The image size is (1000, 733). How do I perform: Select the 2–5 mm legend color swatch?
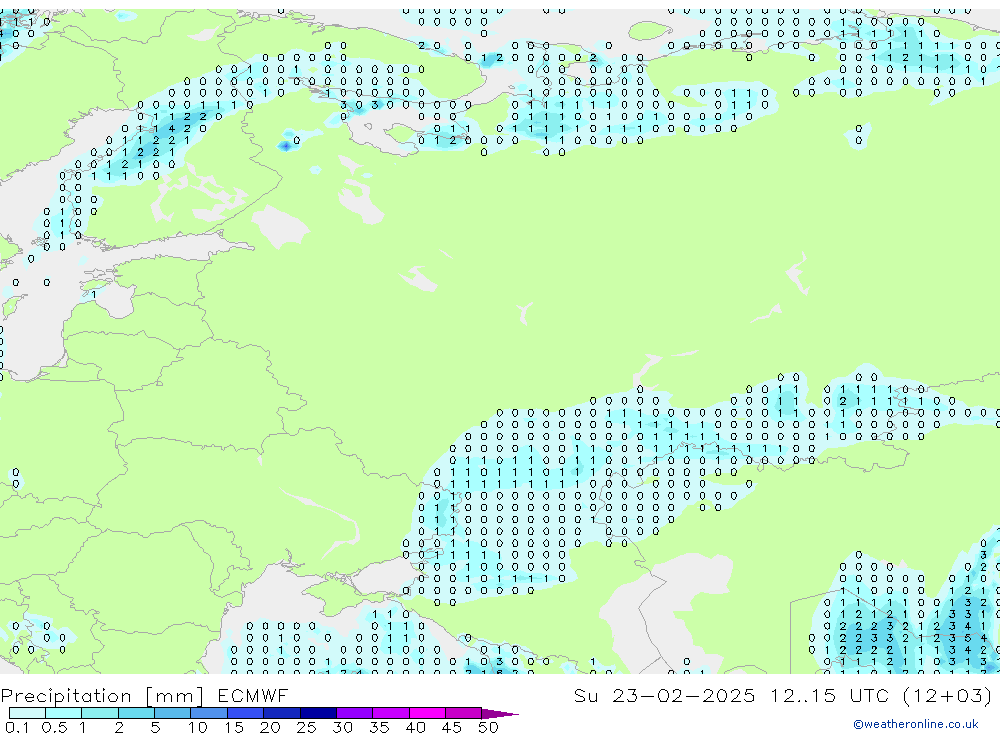pos(136,713)
